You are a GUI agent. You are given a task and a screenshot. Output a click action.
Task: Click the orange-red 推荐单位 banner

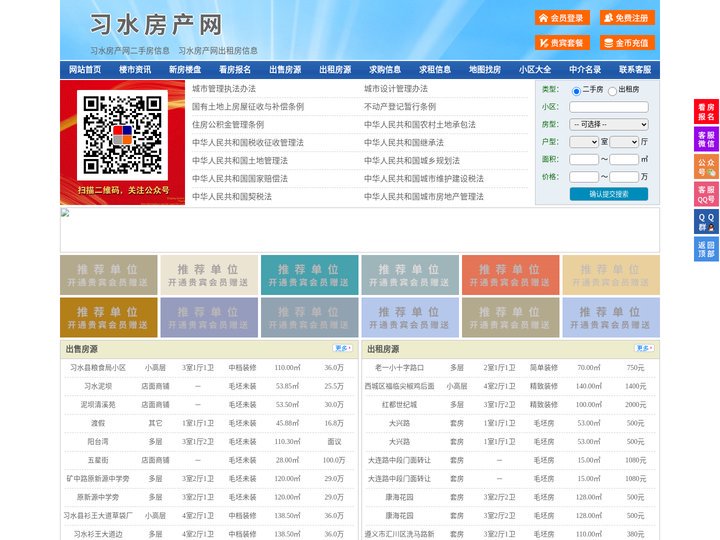(x=511, y=275)
